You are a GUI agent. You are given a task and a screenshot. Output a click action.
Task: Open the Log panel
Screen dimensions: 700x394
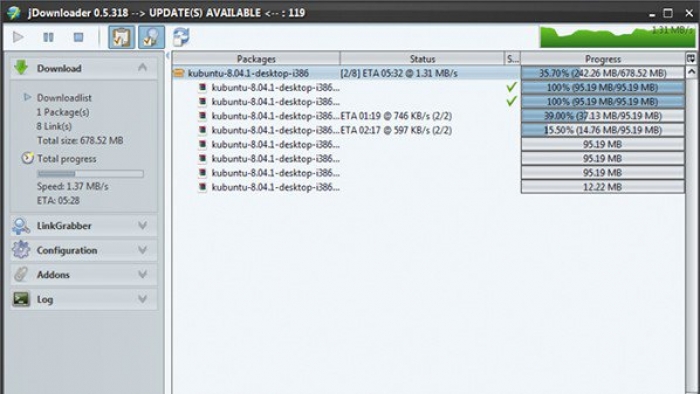tap(45, 299)
